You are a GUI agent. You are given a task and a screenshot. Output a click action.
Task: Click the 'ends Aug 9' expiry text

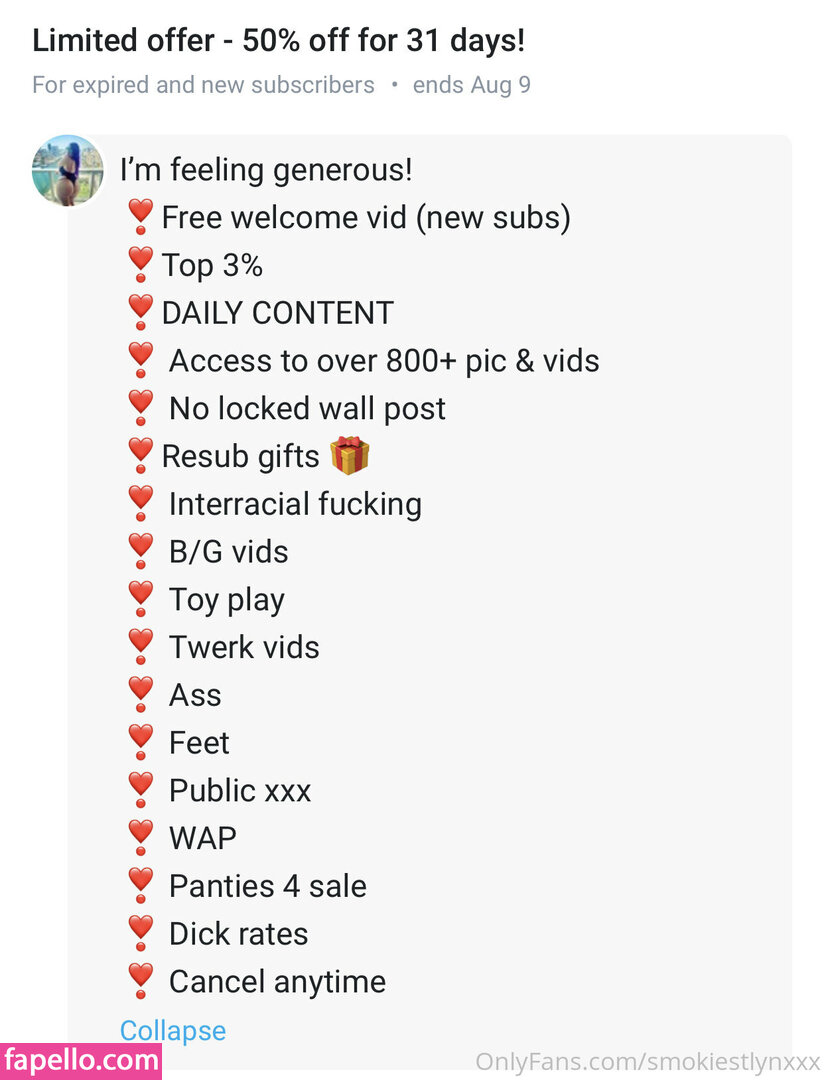coord(472,85)
